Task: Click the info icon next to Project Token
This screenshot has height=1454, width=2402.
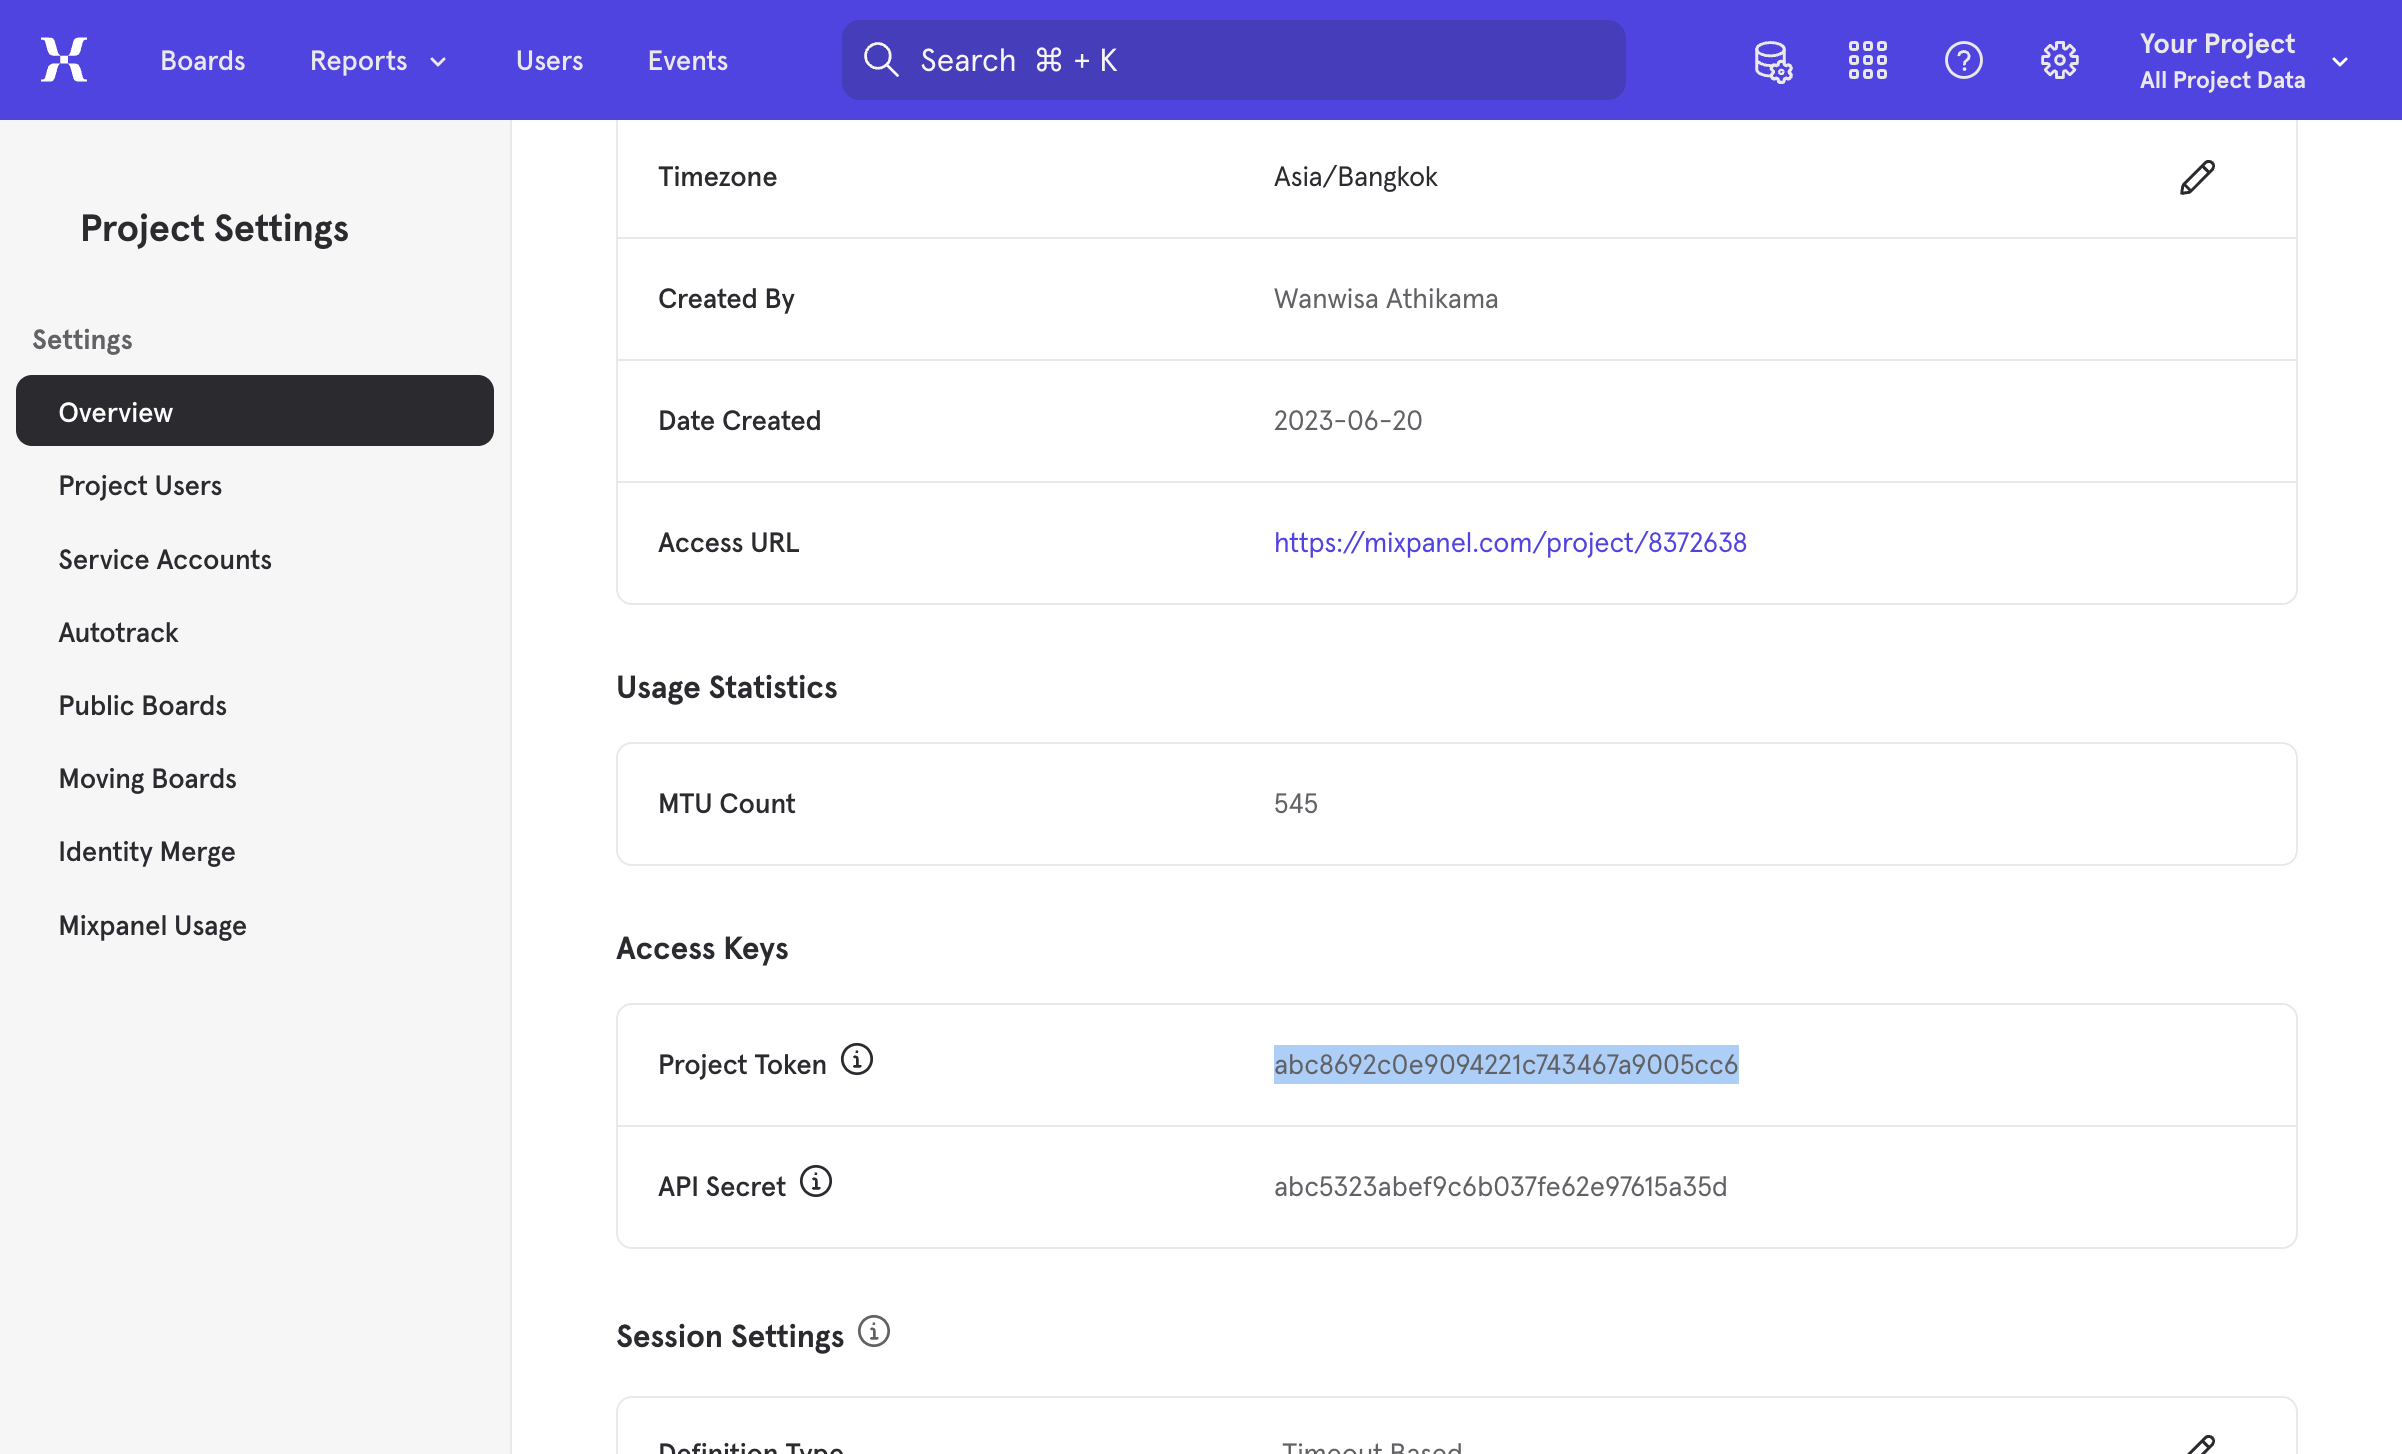Action: [857, 1059]
